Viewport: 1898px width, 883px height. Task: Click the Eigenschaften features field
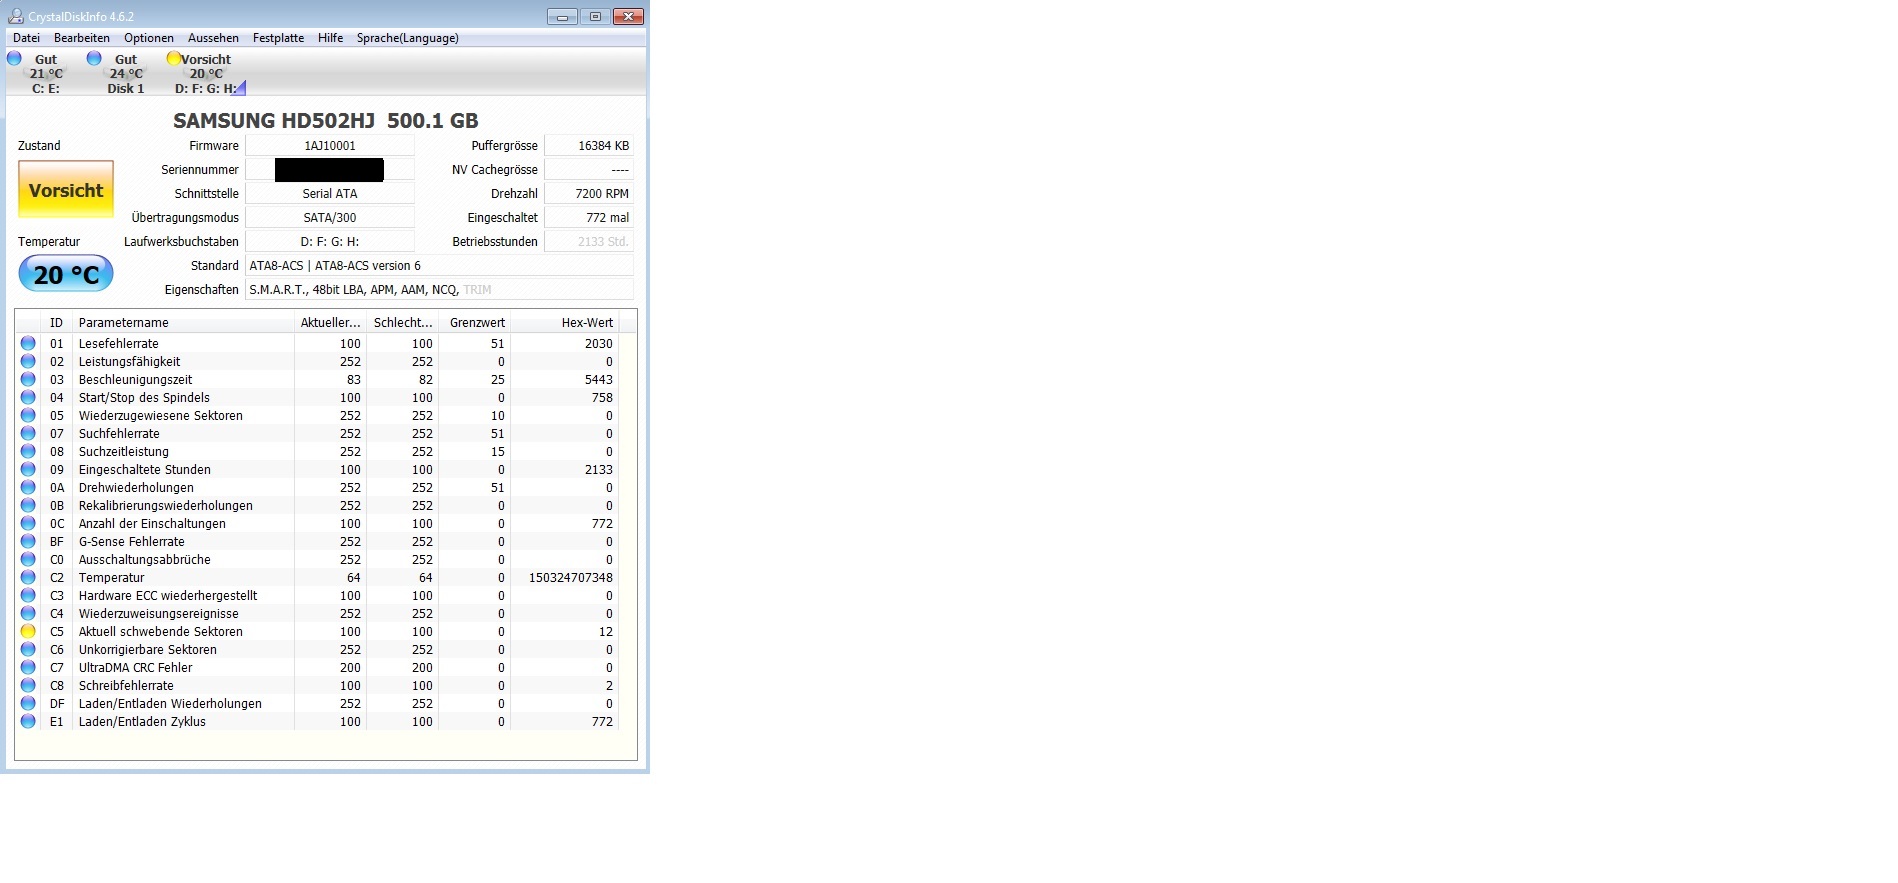coord(440,290)
